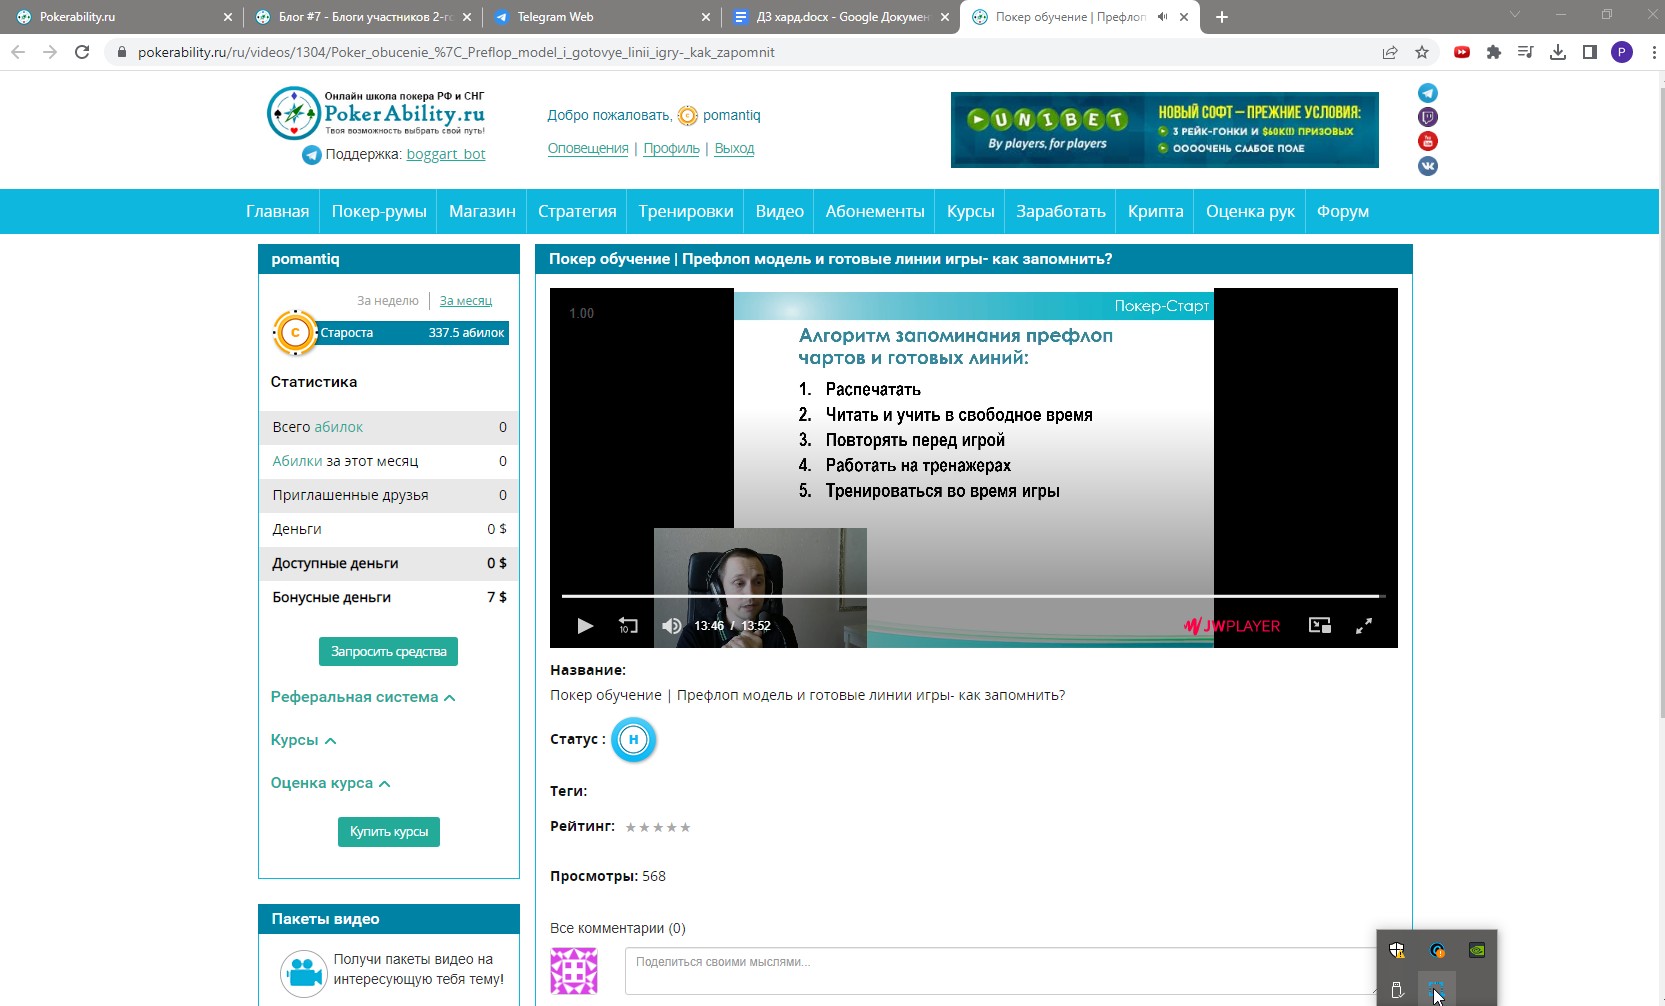Mute the current tab via its speaker icon
Image resolution: width=1665 pixels, height=1006 pixels.
1162,17
